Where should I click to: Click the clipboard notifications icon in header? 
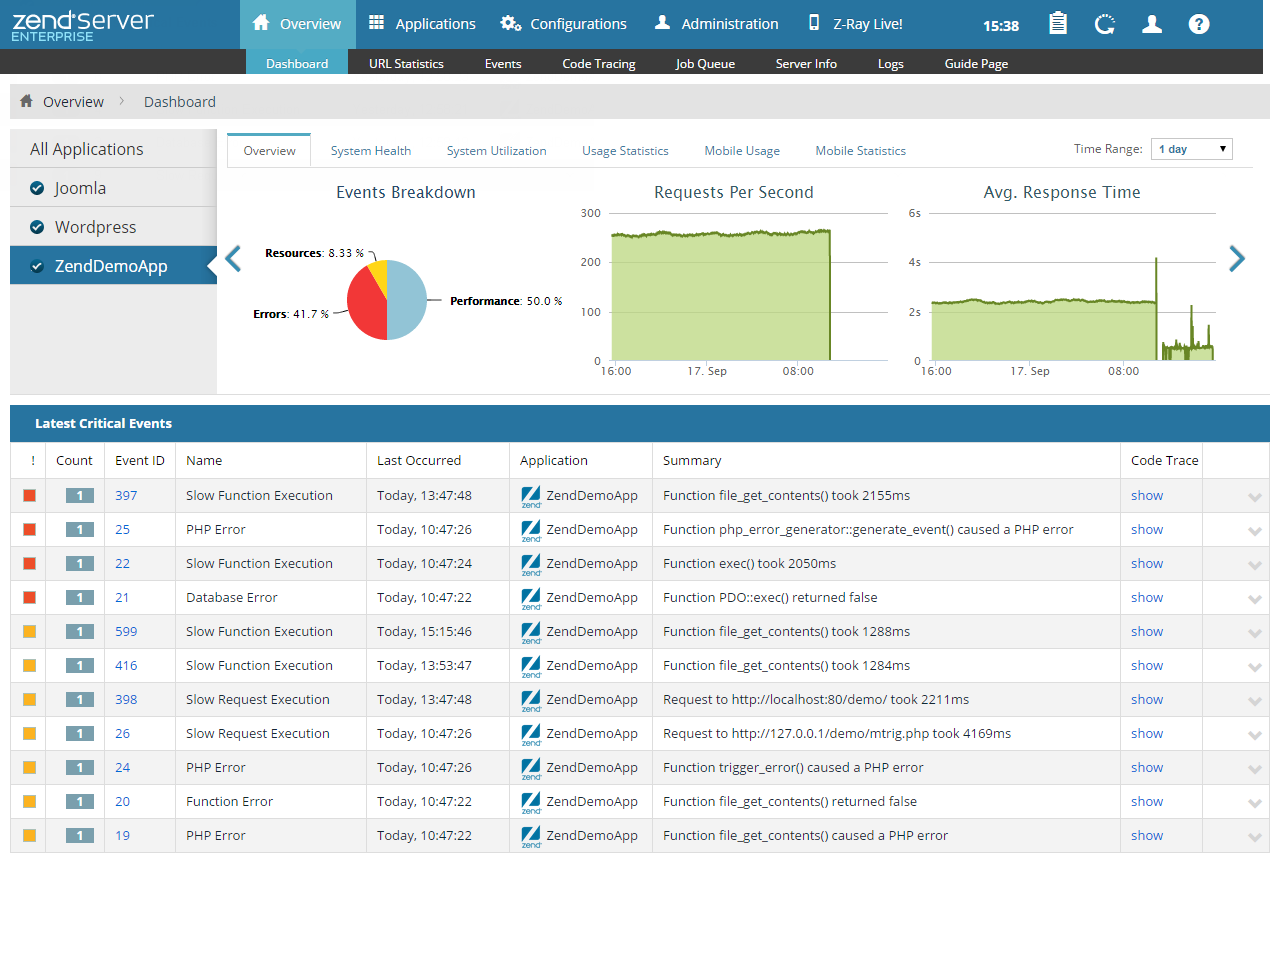coord(1057,24)
